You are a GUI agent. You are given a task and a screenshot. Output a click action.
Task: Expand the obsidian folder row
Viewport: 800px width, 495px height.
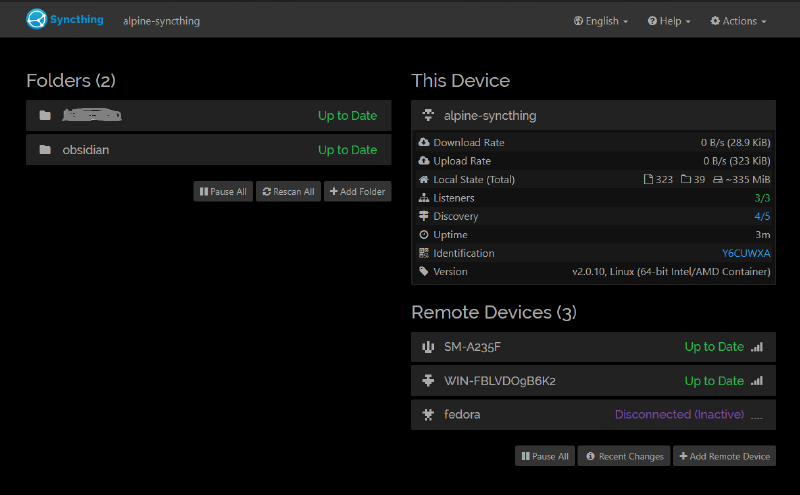(209, 150)
